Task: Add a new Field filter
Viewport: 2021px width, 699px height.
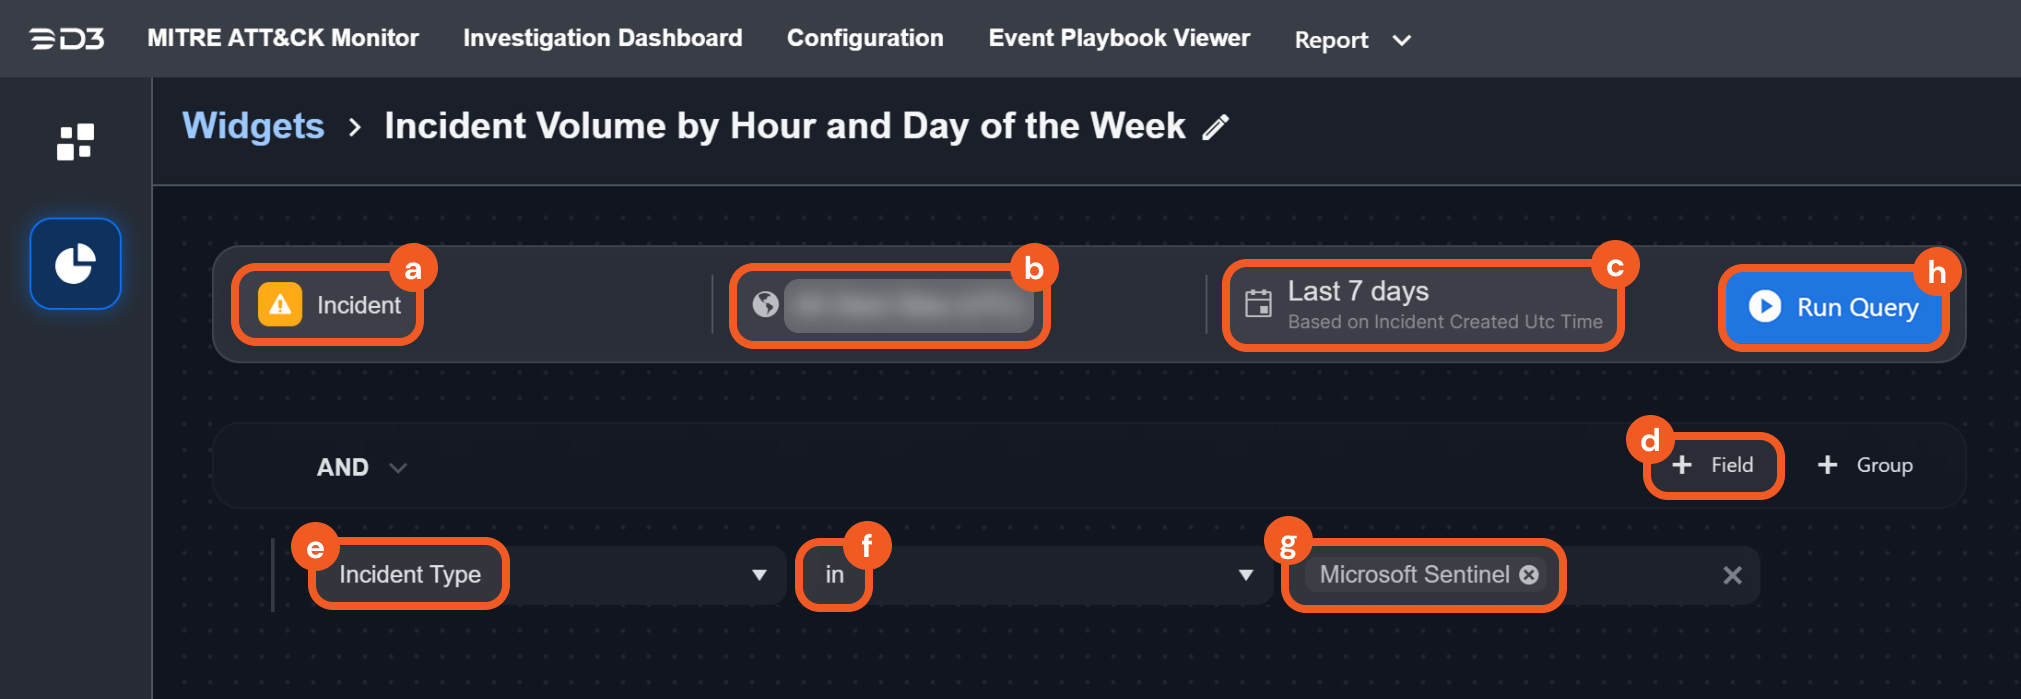Action: coord(1713,465)
